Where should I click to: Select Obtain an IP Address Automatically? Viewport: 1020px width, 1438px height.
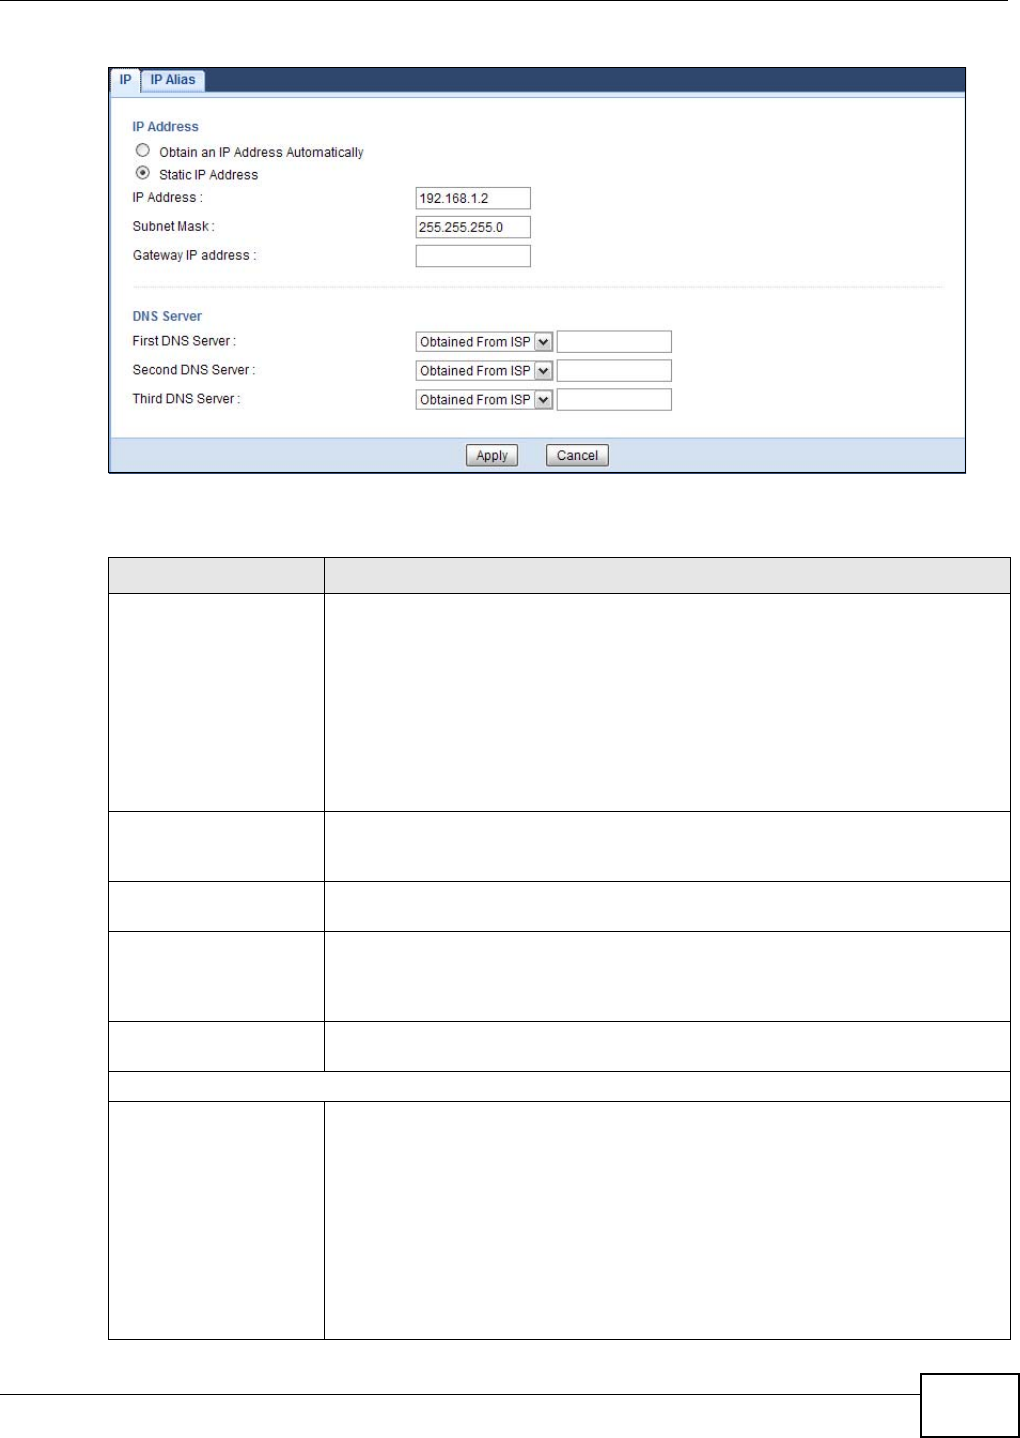[143, 151]
